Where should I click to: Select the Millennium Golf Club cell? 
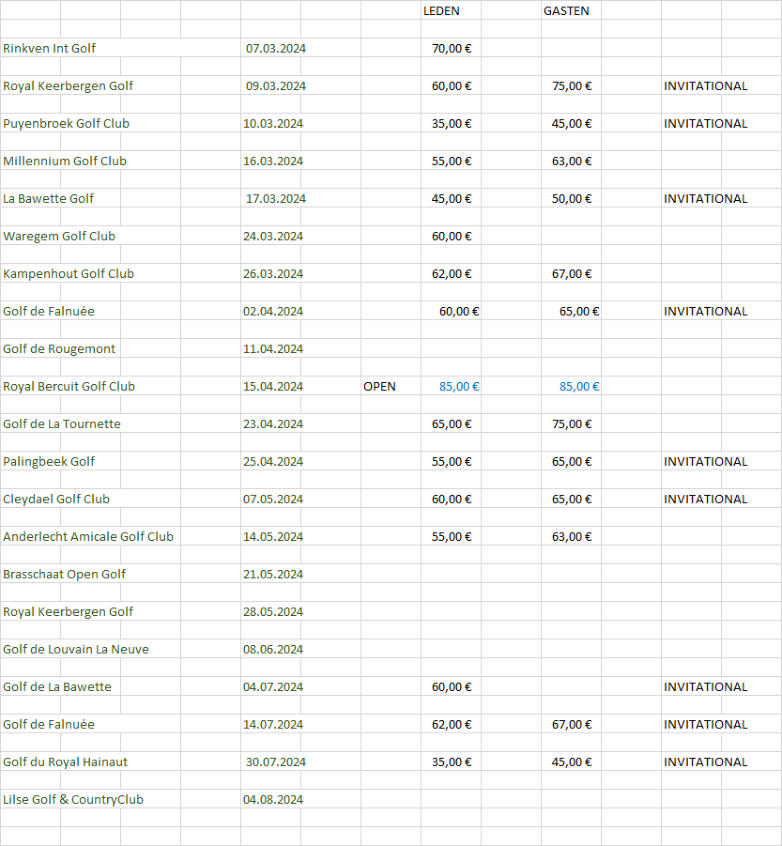(x=65, y=161)
